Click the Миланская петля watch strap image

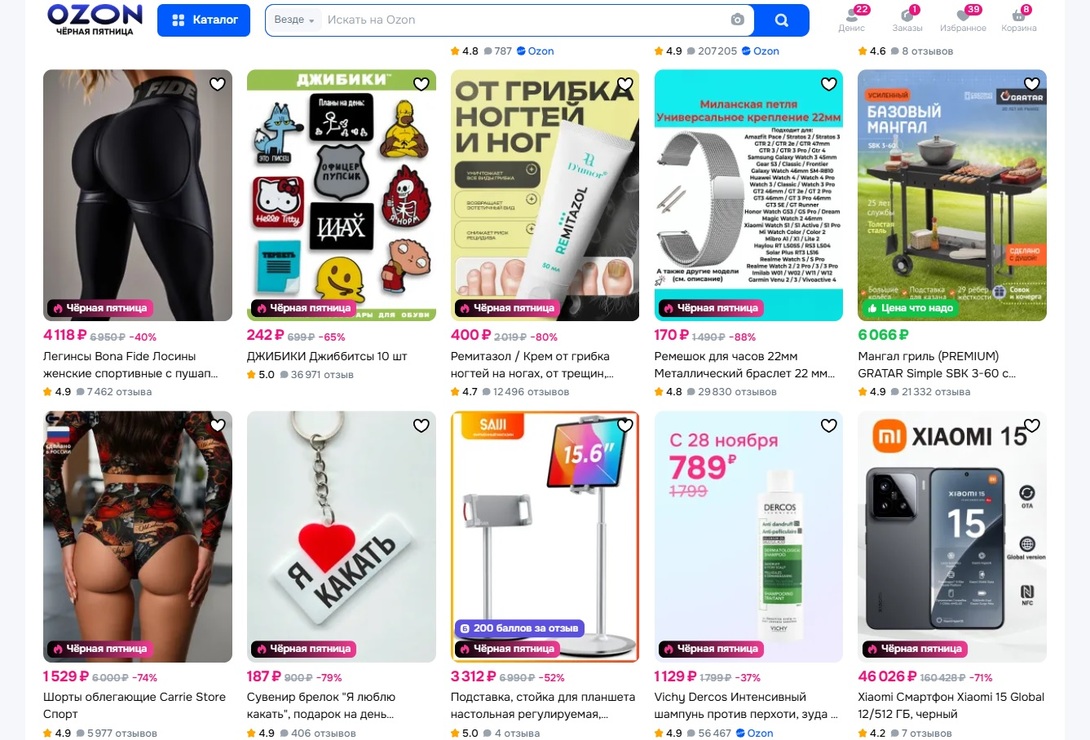tap(749, 195)
